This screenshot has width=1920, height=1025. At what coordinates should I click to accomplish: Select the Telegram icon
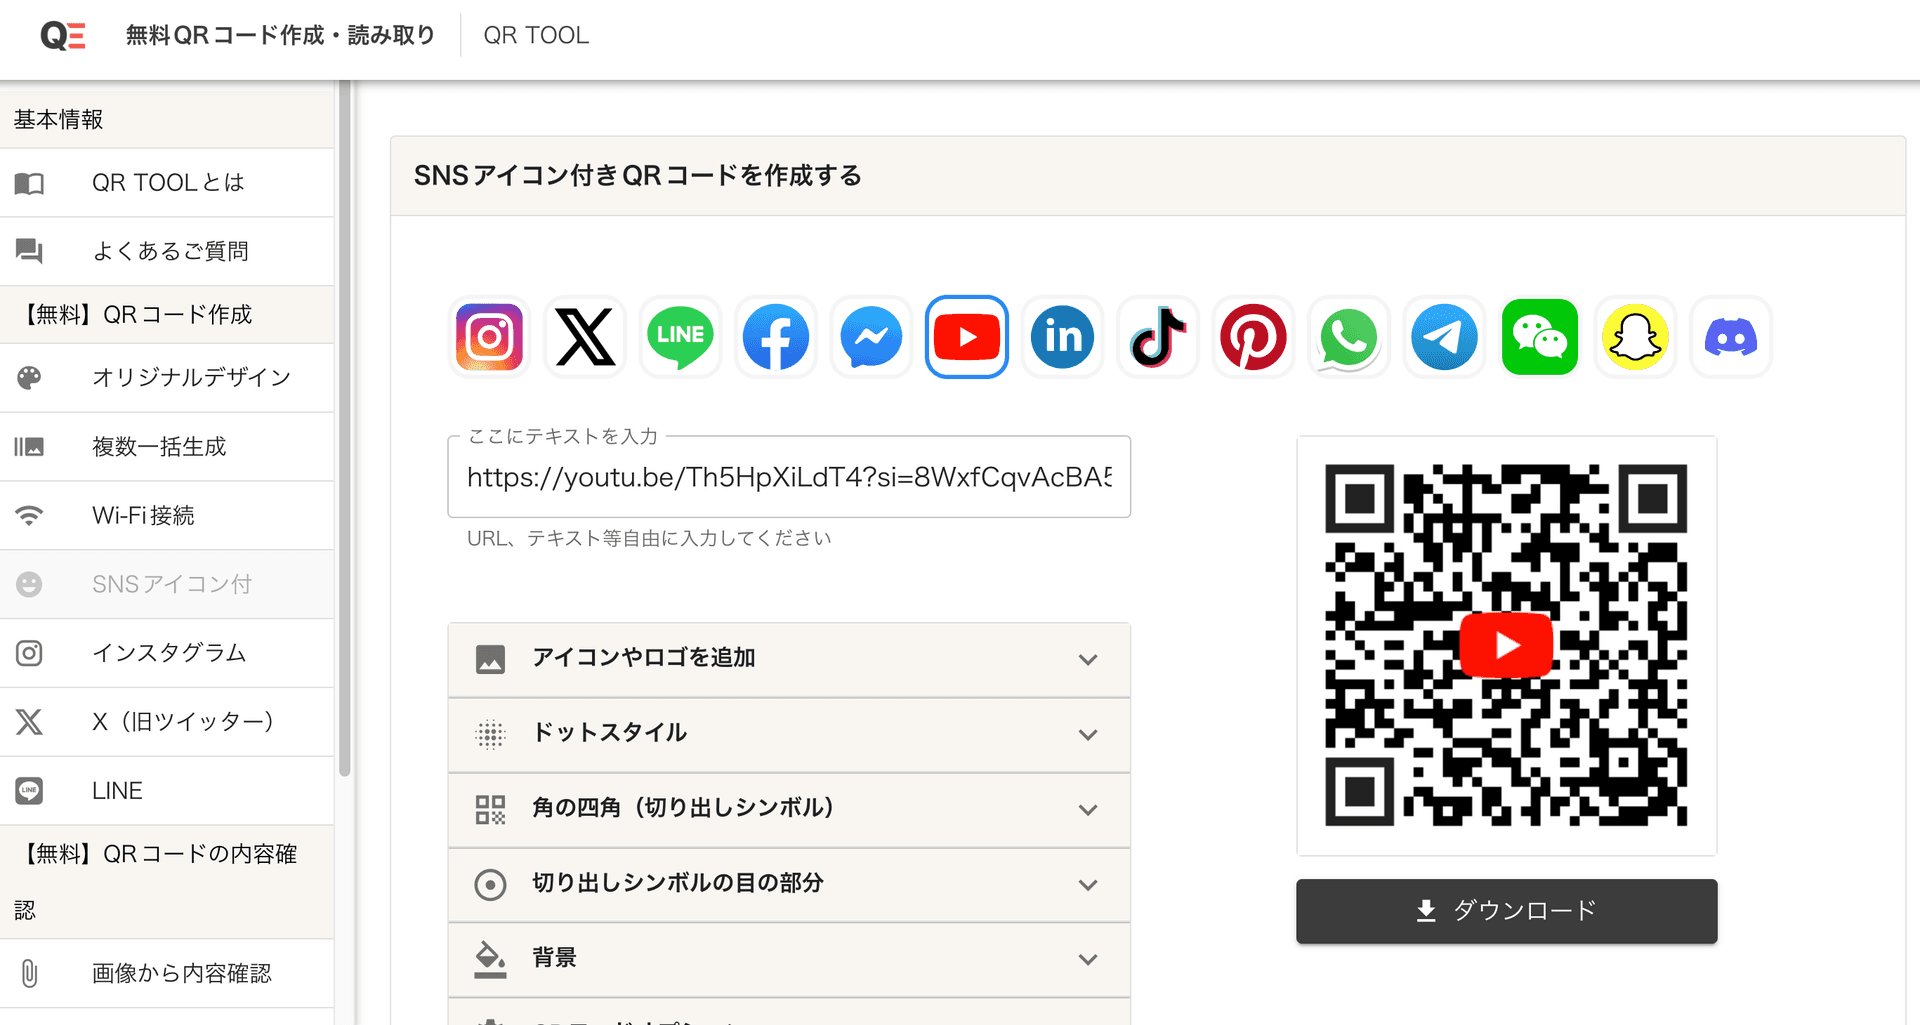pos(1444,337)
